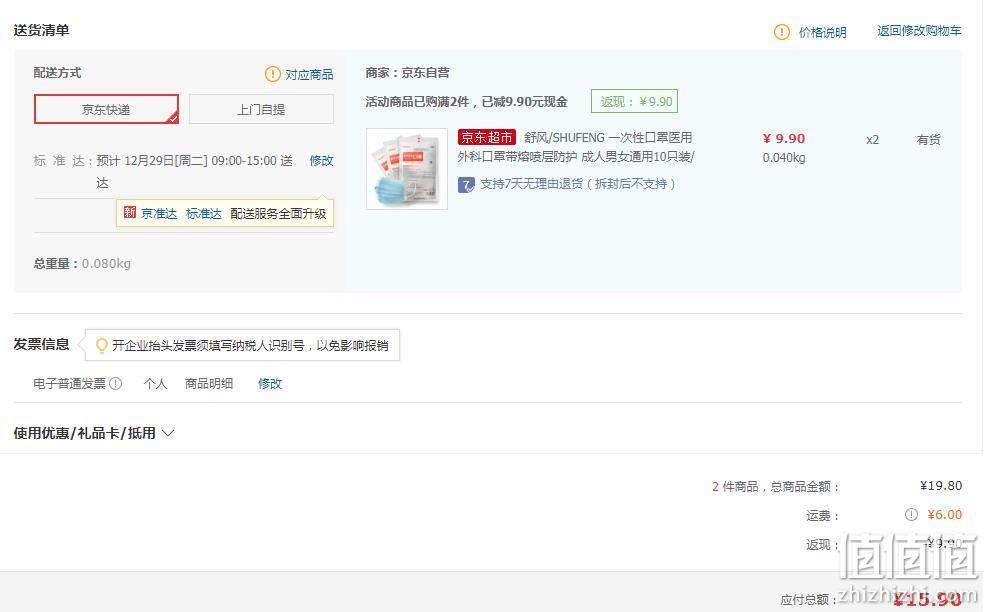Click the taxpayer ID invoice tip text
This screenshot has width=987, height=612.
(250, 345)
